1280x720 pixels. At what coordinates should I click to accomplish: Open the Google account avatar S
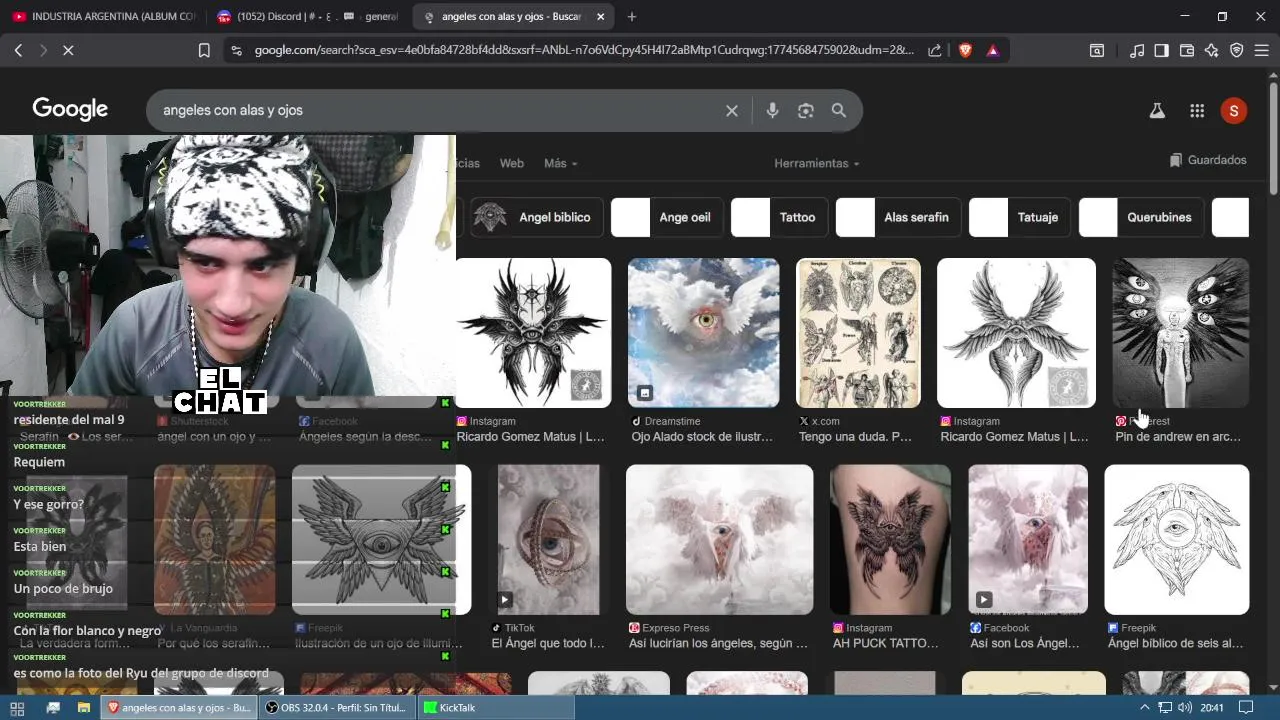coord(1234,111)
